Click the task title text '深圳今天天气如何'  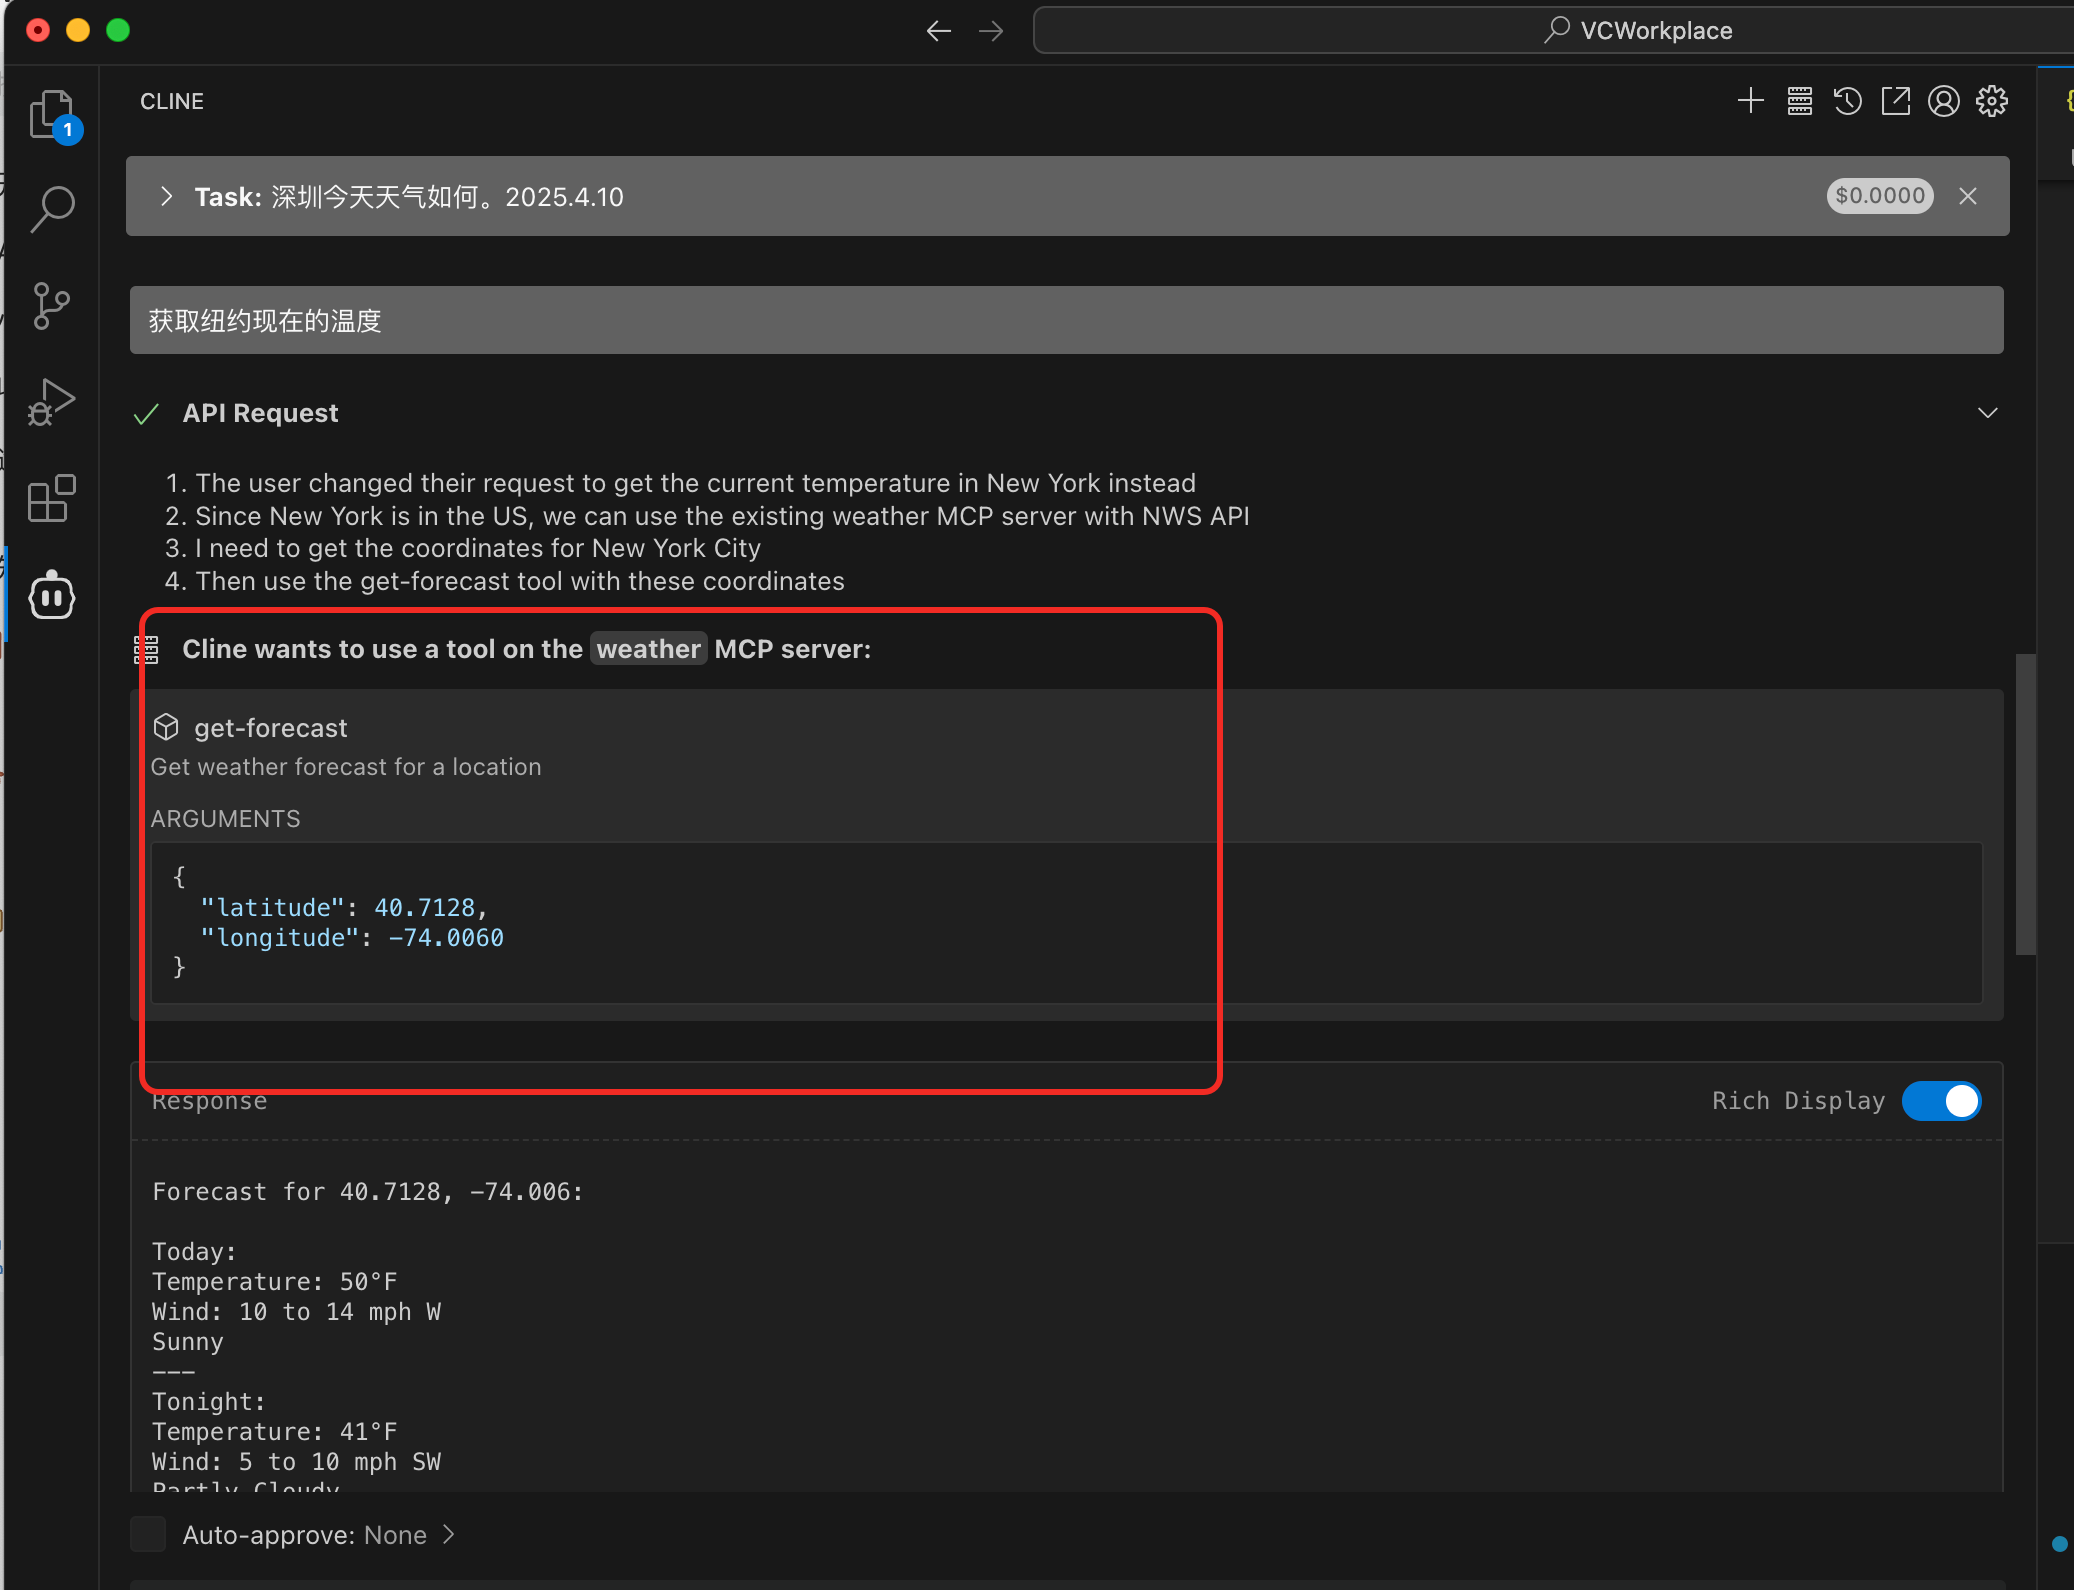coord(375,197)
